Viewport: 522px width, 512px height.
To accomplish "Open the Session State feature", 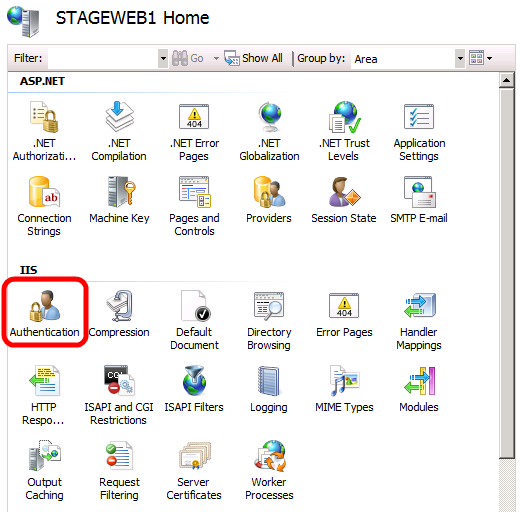I will pyautogui.click(x=344, y=200).
